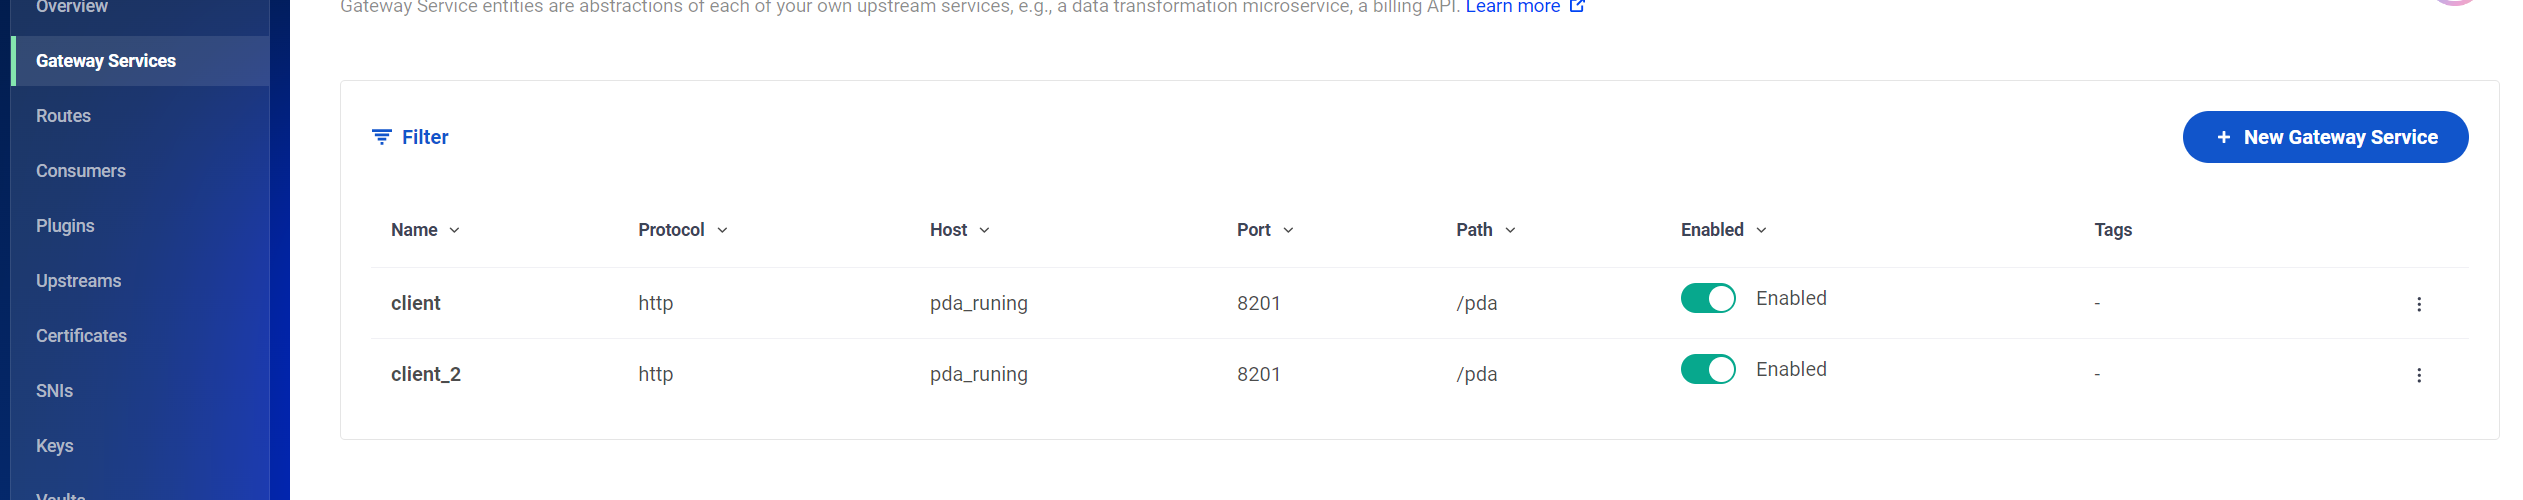Sort by Enabled column chevron
This screenshot has width=2523, height=500.
1761,230
